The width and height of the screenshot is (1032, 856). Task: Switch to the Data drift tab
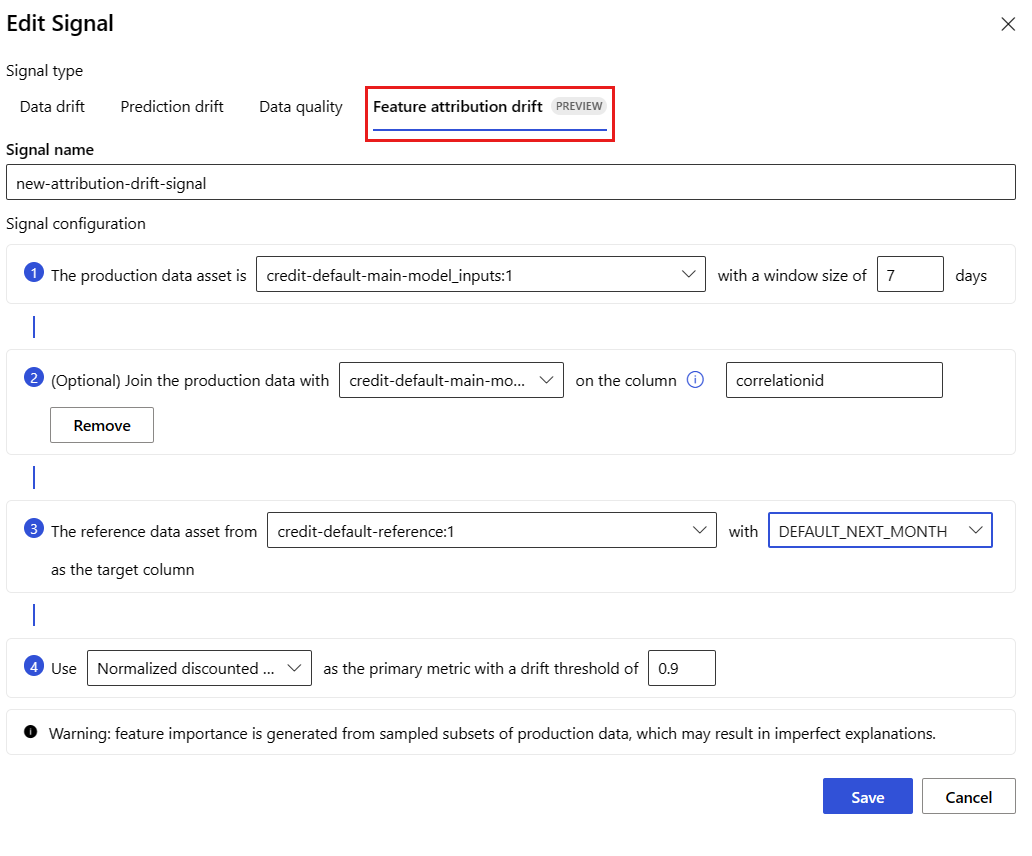pyautogui.click(x=52, y=107)
